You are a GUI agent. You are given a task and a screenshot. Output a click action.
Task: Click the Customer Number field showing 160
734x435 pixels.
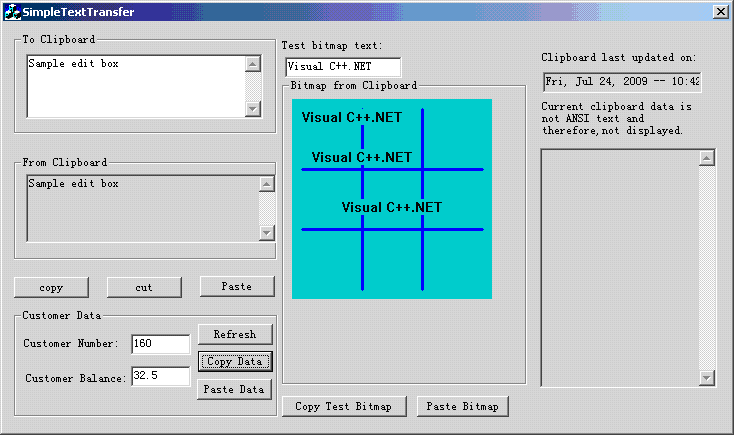[161, 344]
